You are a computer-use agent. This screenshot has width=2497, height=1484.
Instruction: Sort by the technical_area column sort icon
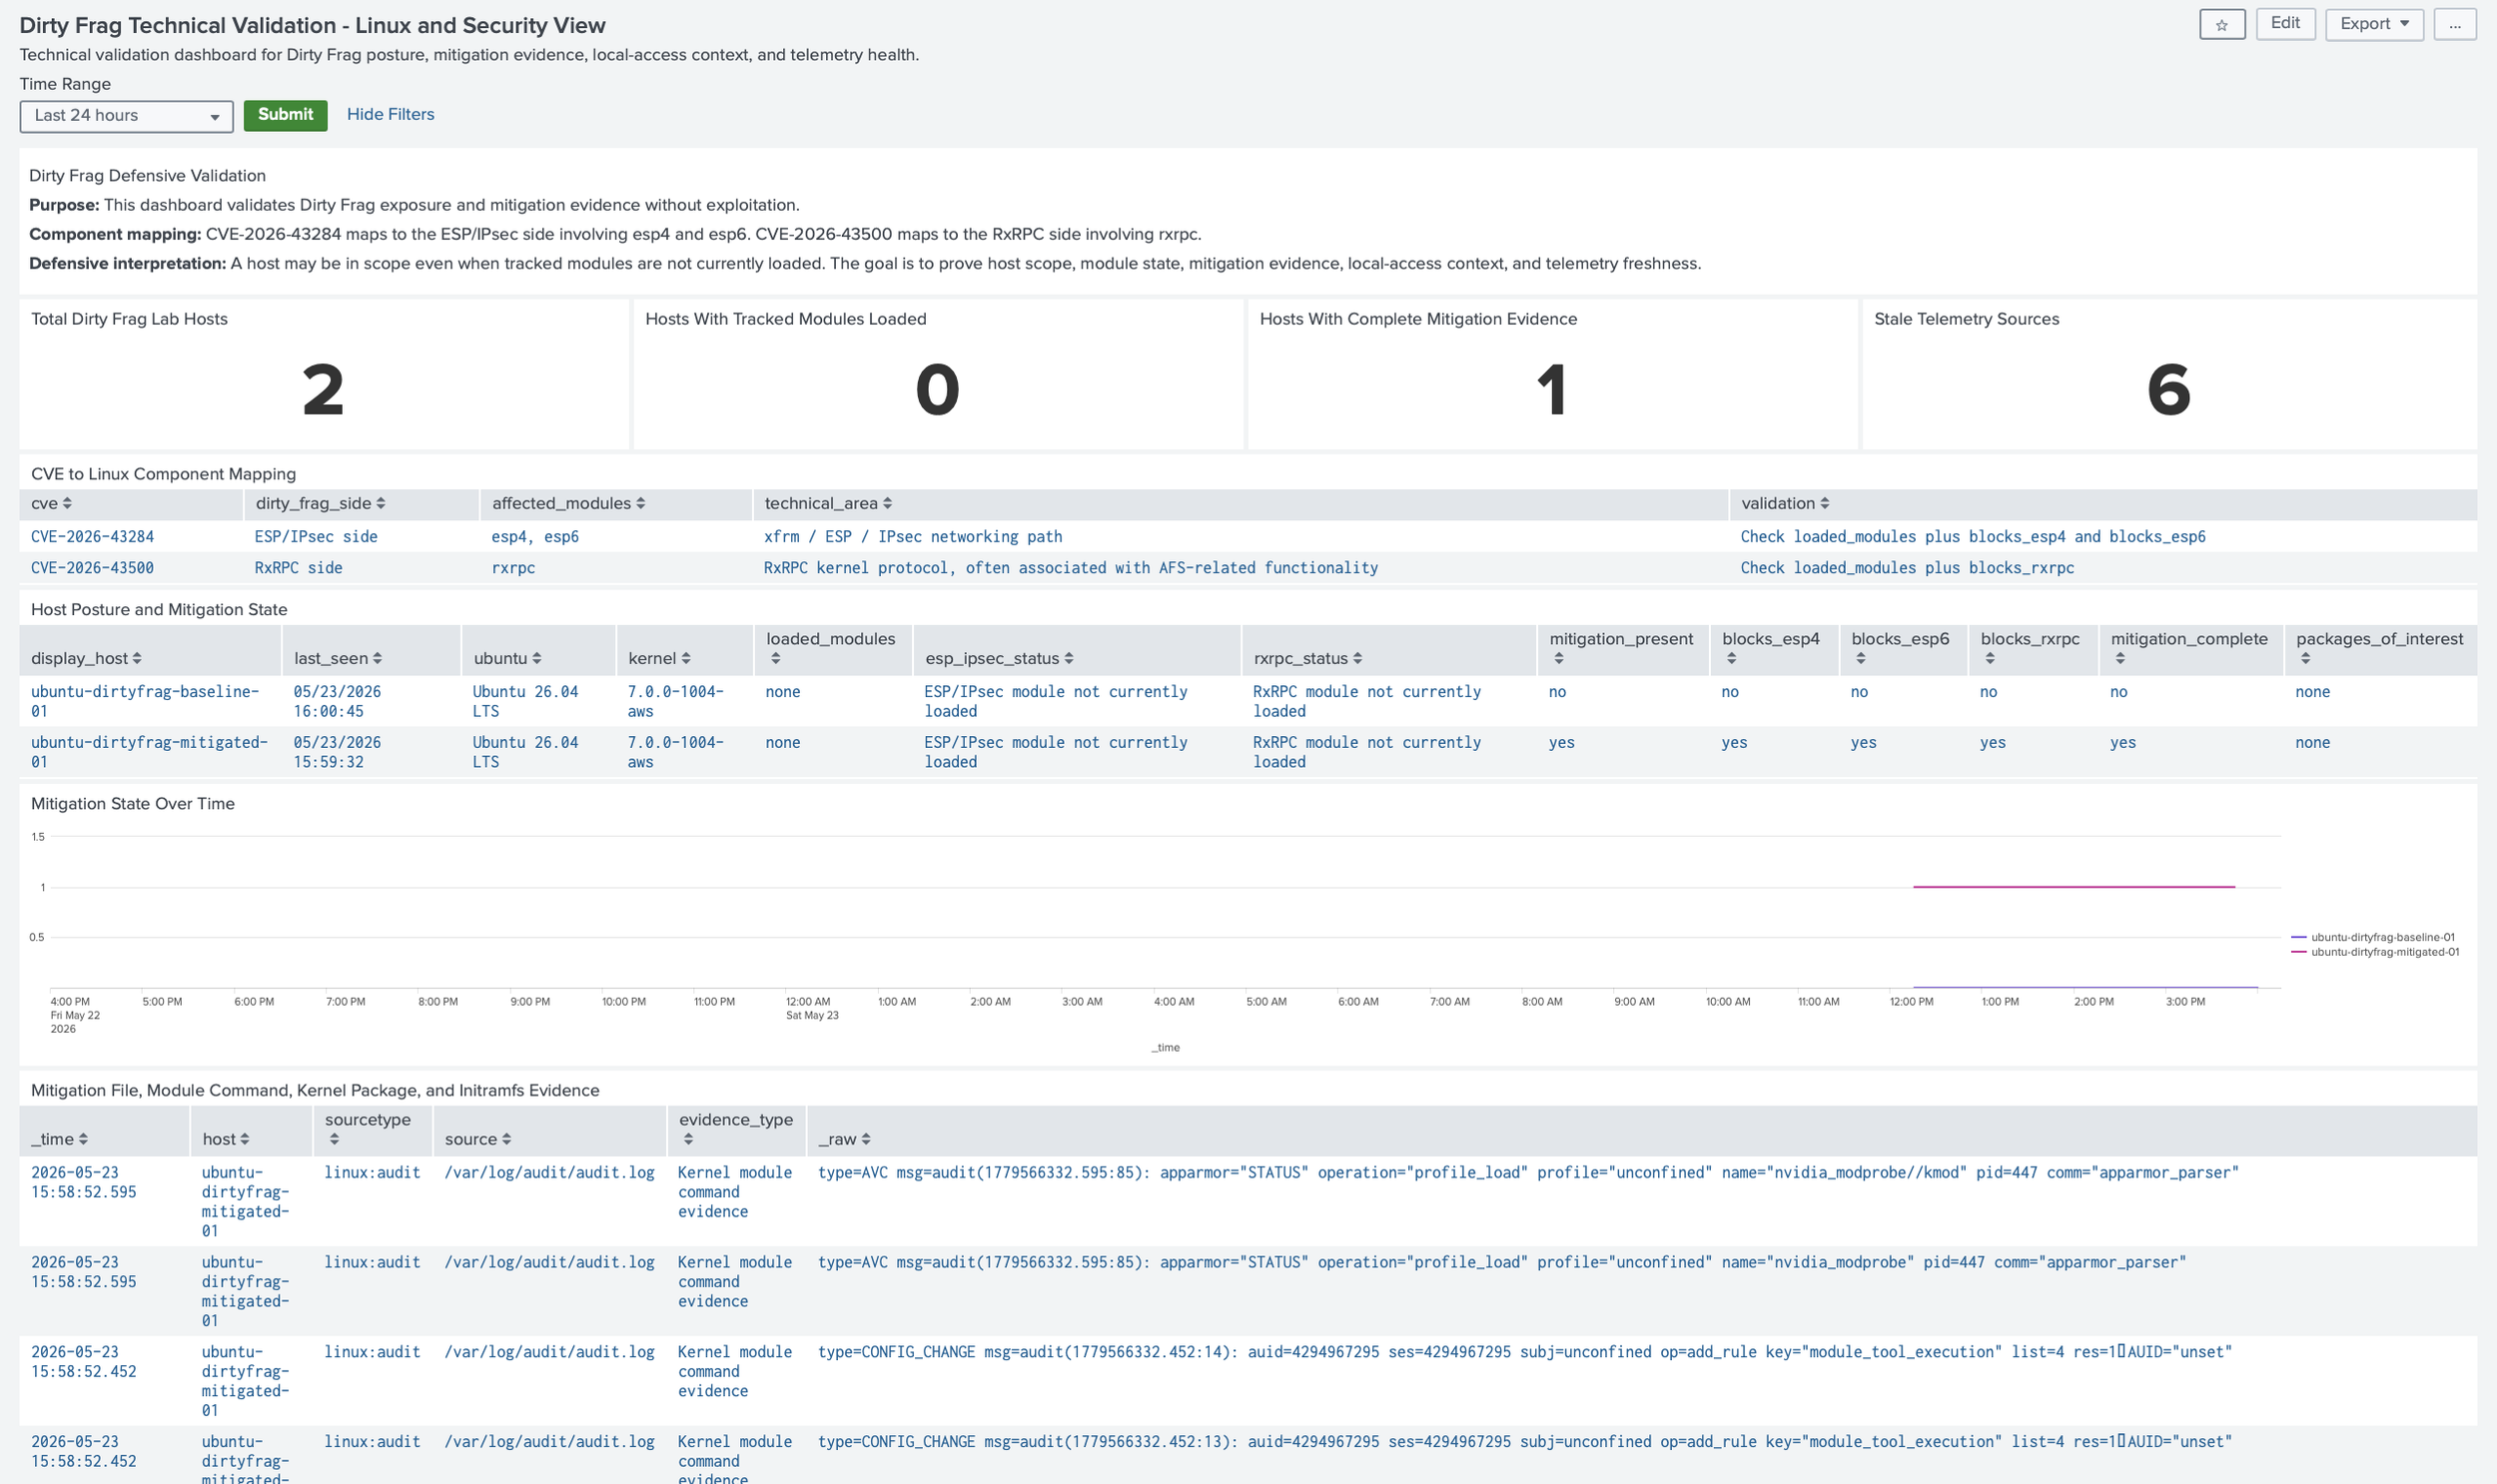(887, 503)
